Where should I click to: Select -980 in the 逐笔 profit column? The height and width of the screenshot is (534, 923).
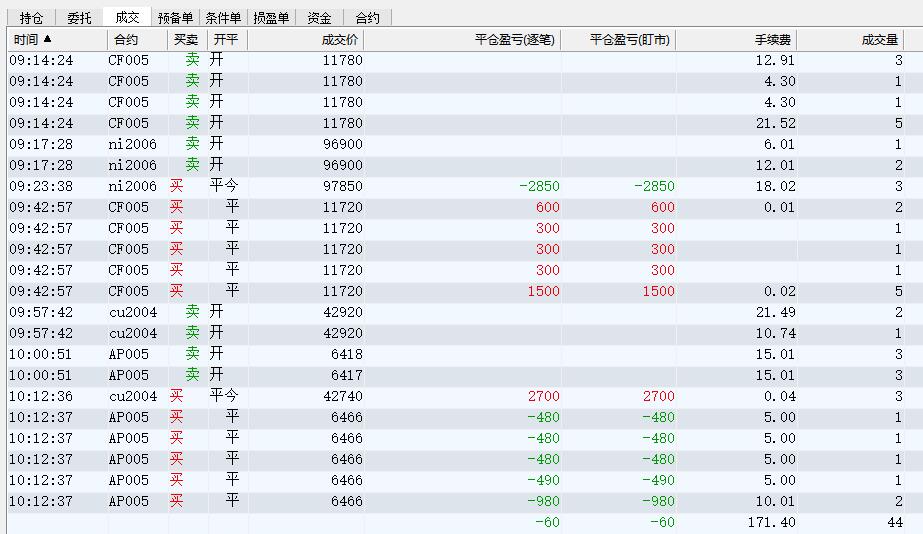point(543,502)
